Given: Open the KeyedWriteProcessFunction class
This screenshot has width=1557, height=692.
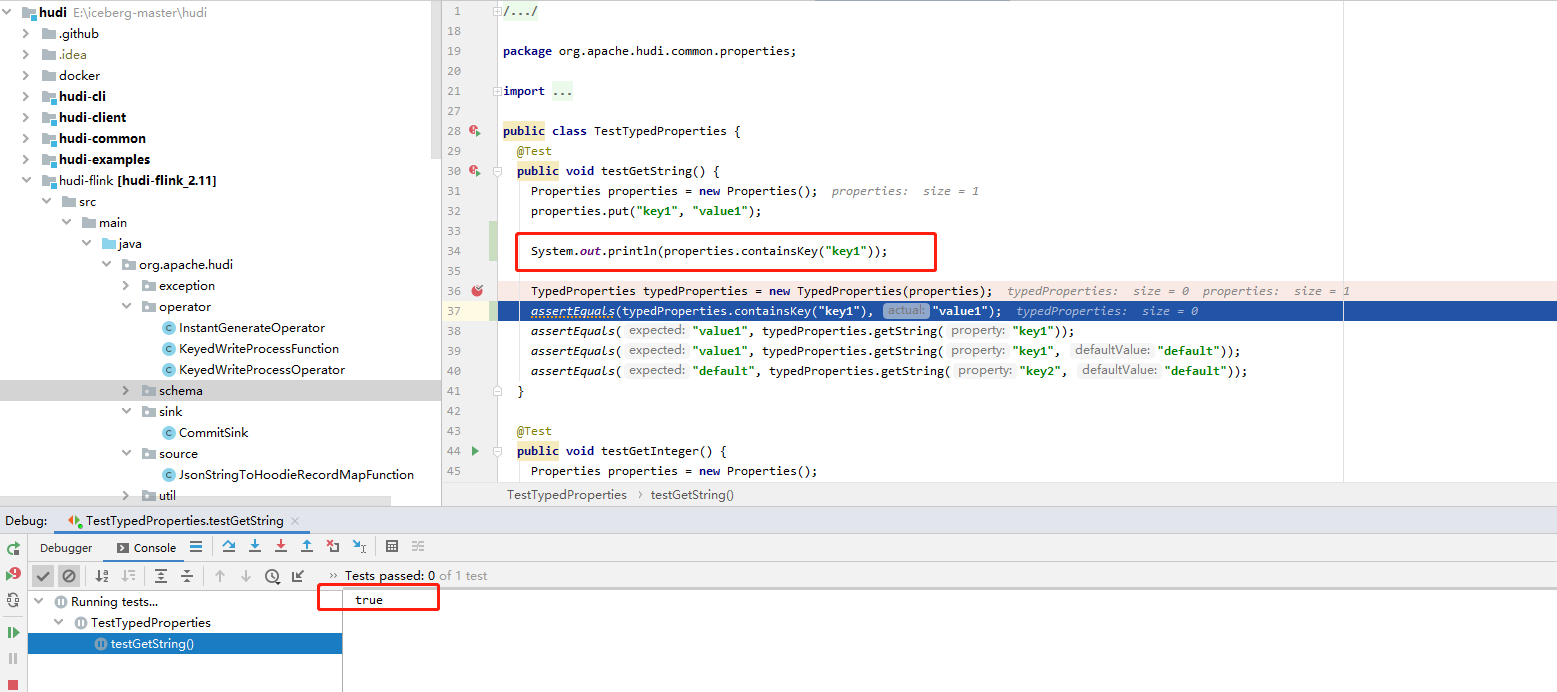Looking at the screenshot, I should pos(259,349).
